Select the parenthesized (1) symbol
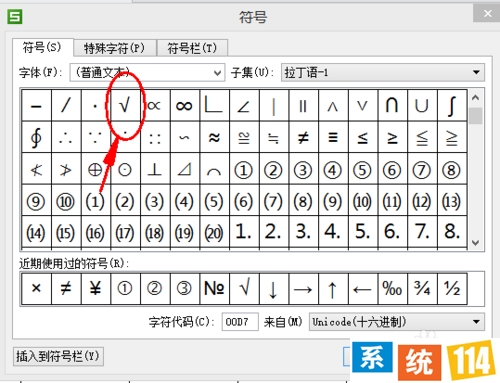The width and height of the screenshot is (500, 383). click(95, 201)
